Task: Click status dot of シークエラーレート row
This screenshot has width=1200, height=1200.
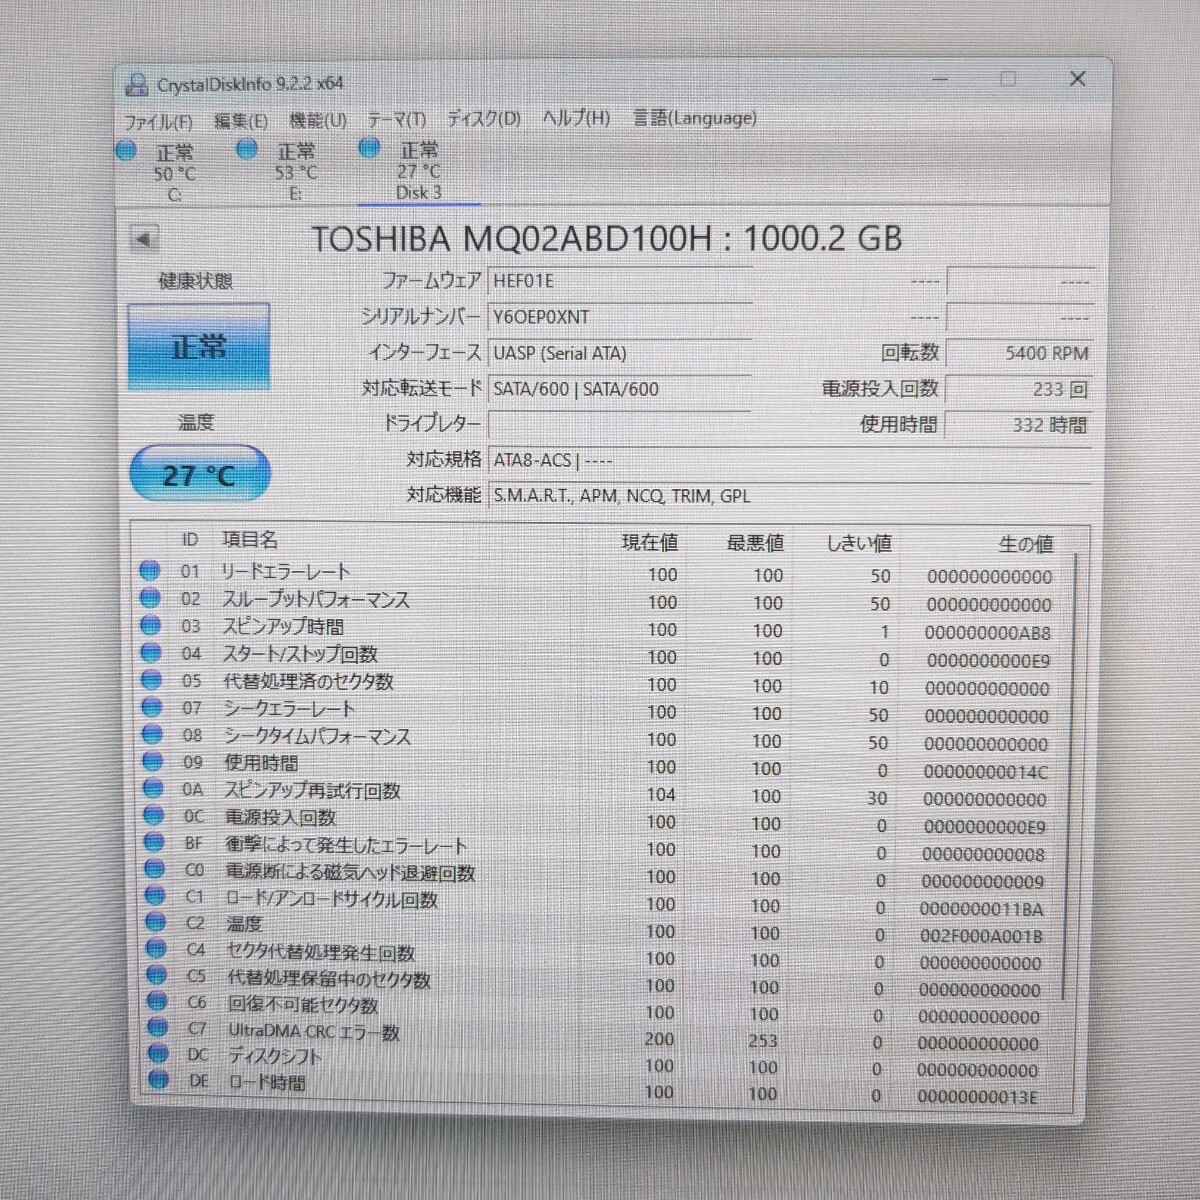Action: 151,707
